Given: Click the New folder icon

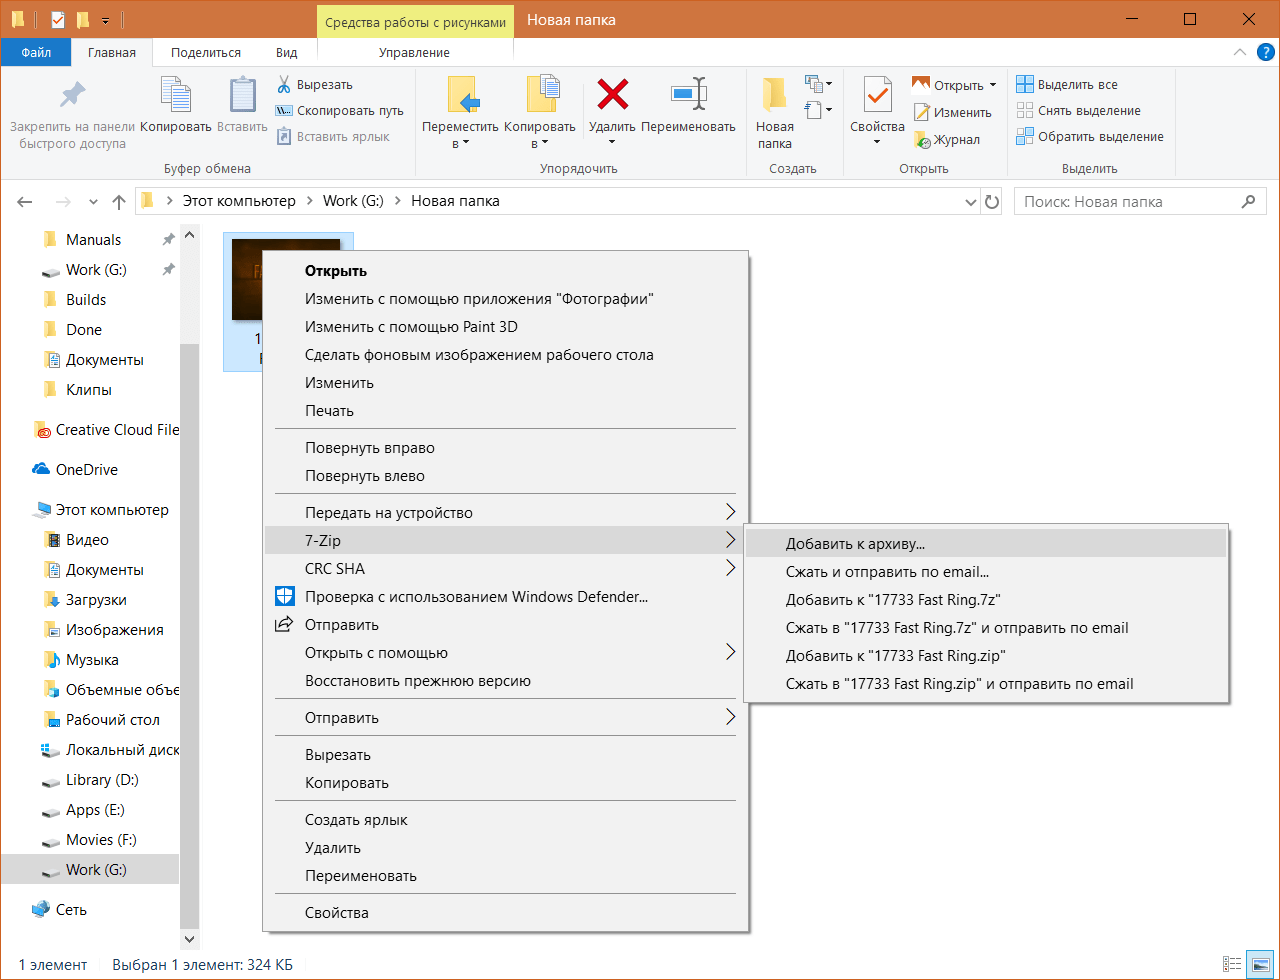Looking at the screenshot, I should coord(774,94).
